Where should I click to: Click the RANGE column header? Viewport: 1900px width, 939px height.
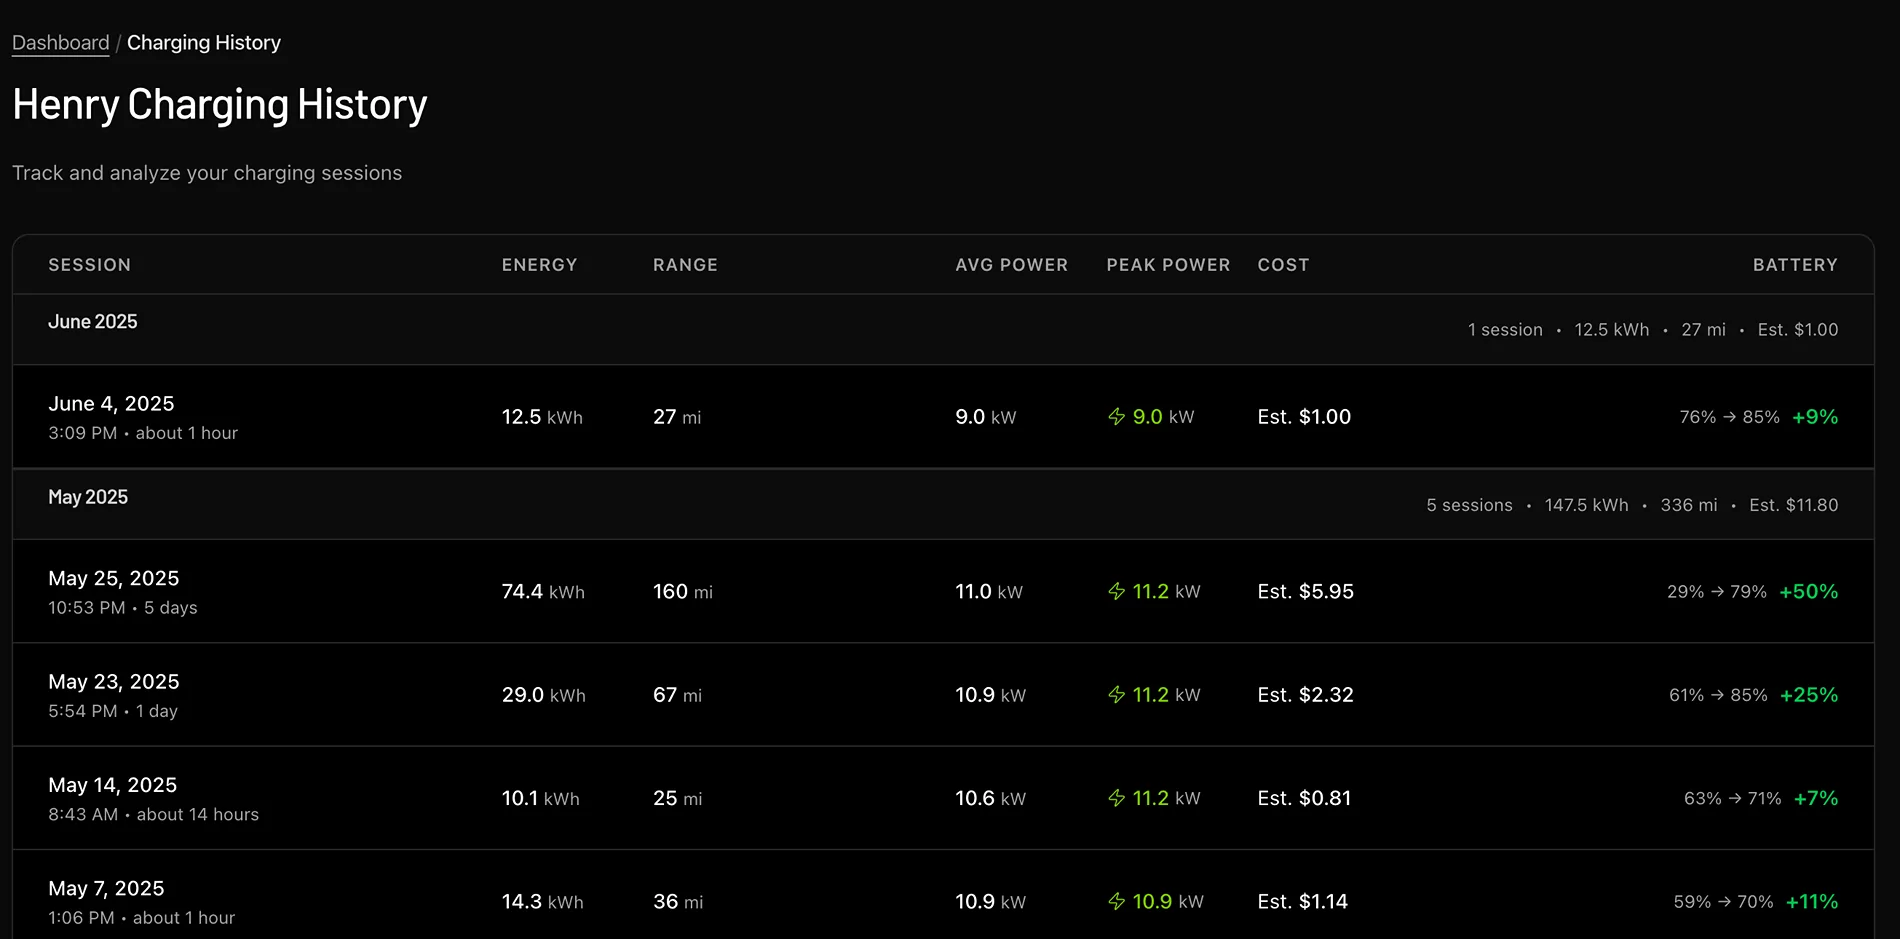[685, 265]
